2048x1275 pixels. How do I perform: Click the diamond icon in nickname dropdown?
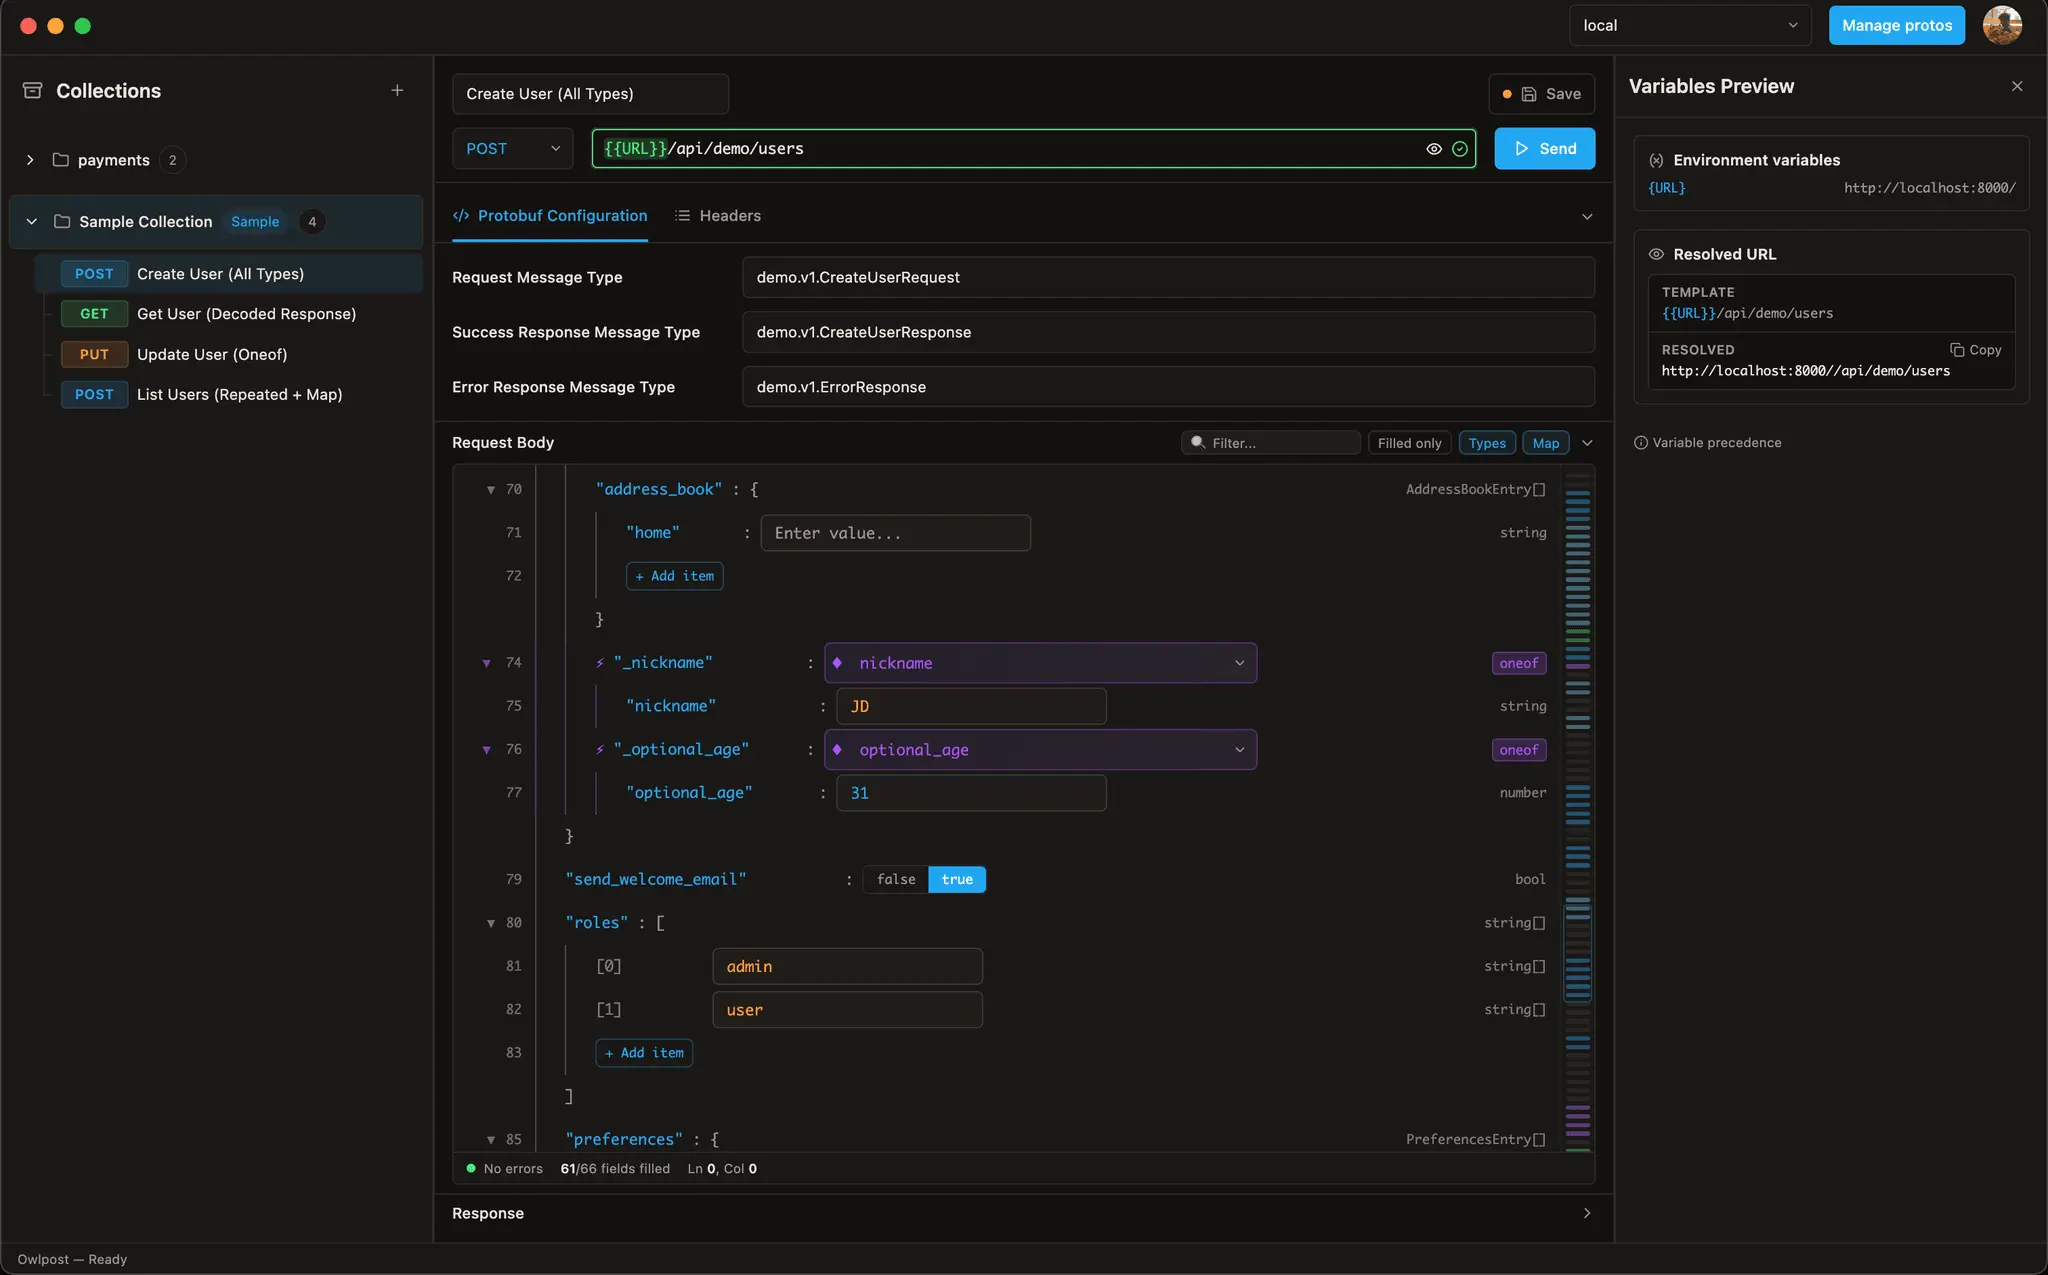(x=837, y=663)
